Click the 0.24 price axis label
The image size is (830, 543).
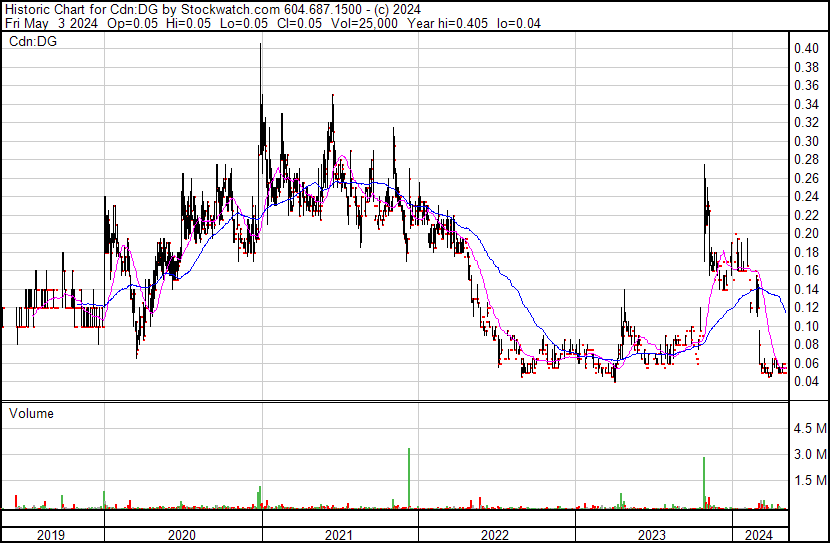pos(806,197)
